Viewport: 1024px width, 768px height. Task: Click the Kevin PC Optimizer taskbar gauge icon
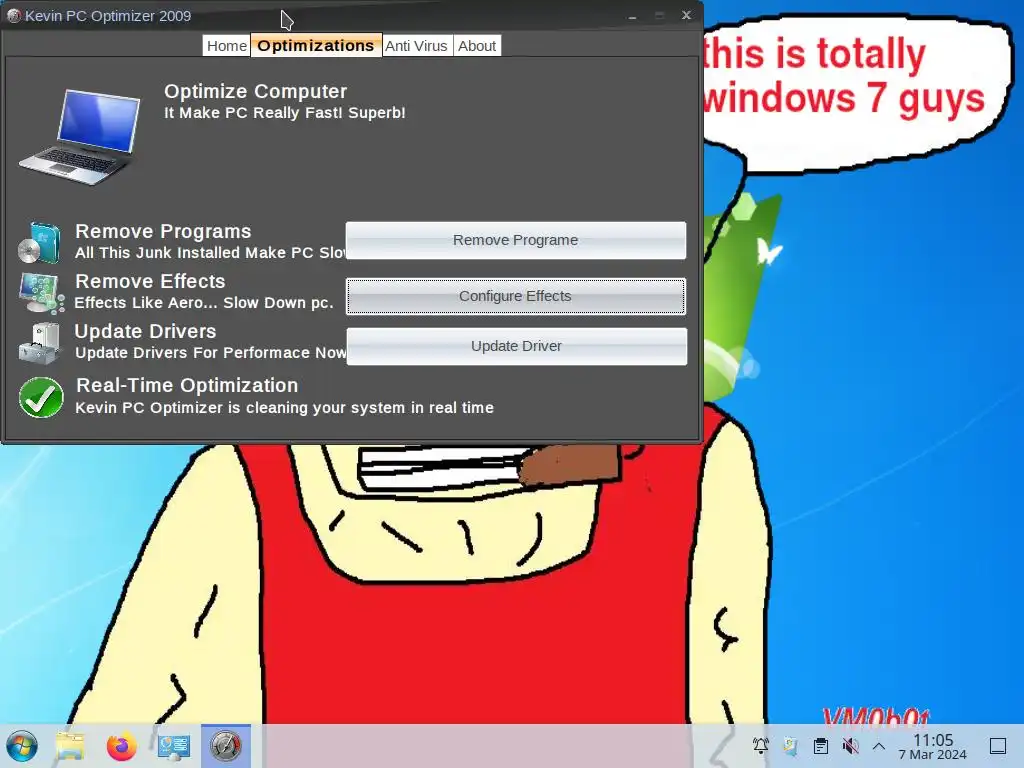coord(225,746)
